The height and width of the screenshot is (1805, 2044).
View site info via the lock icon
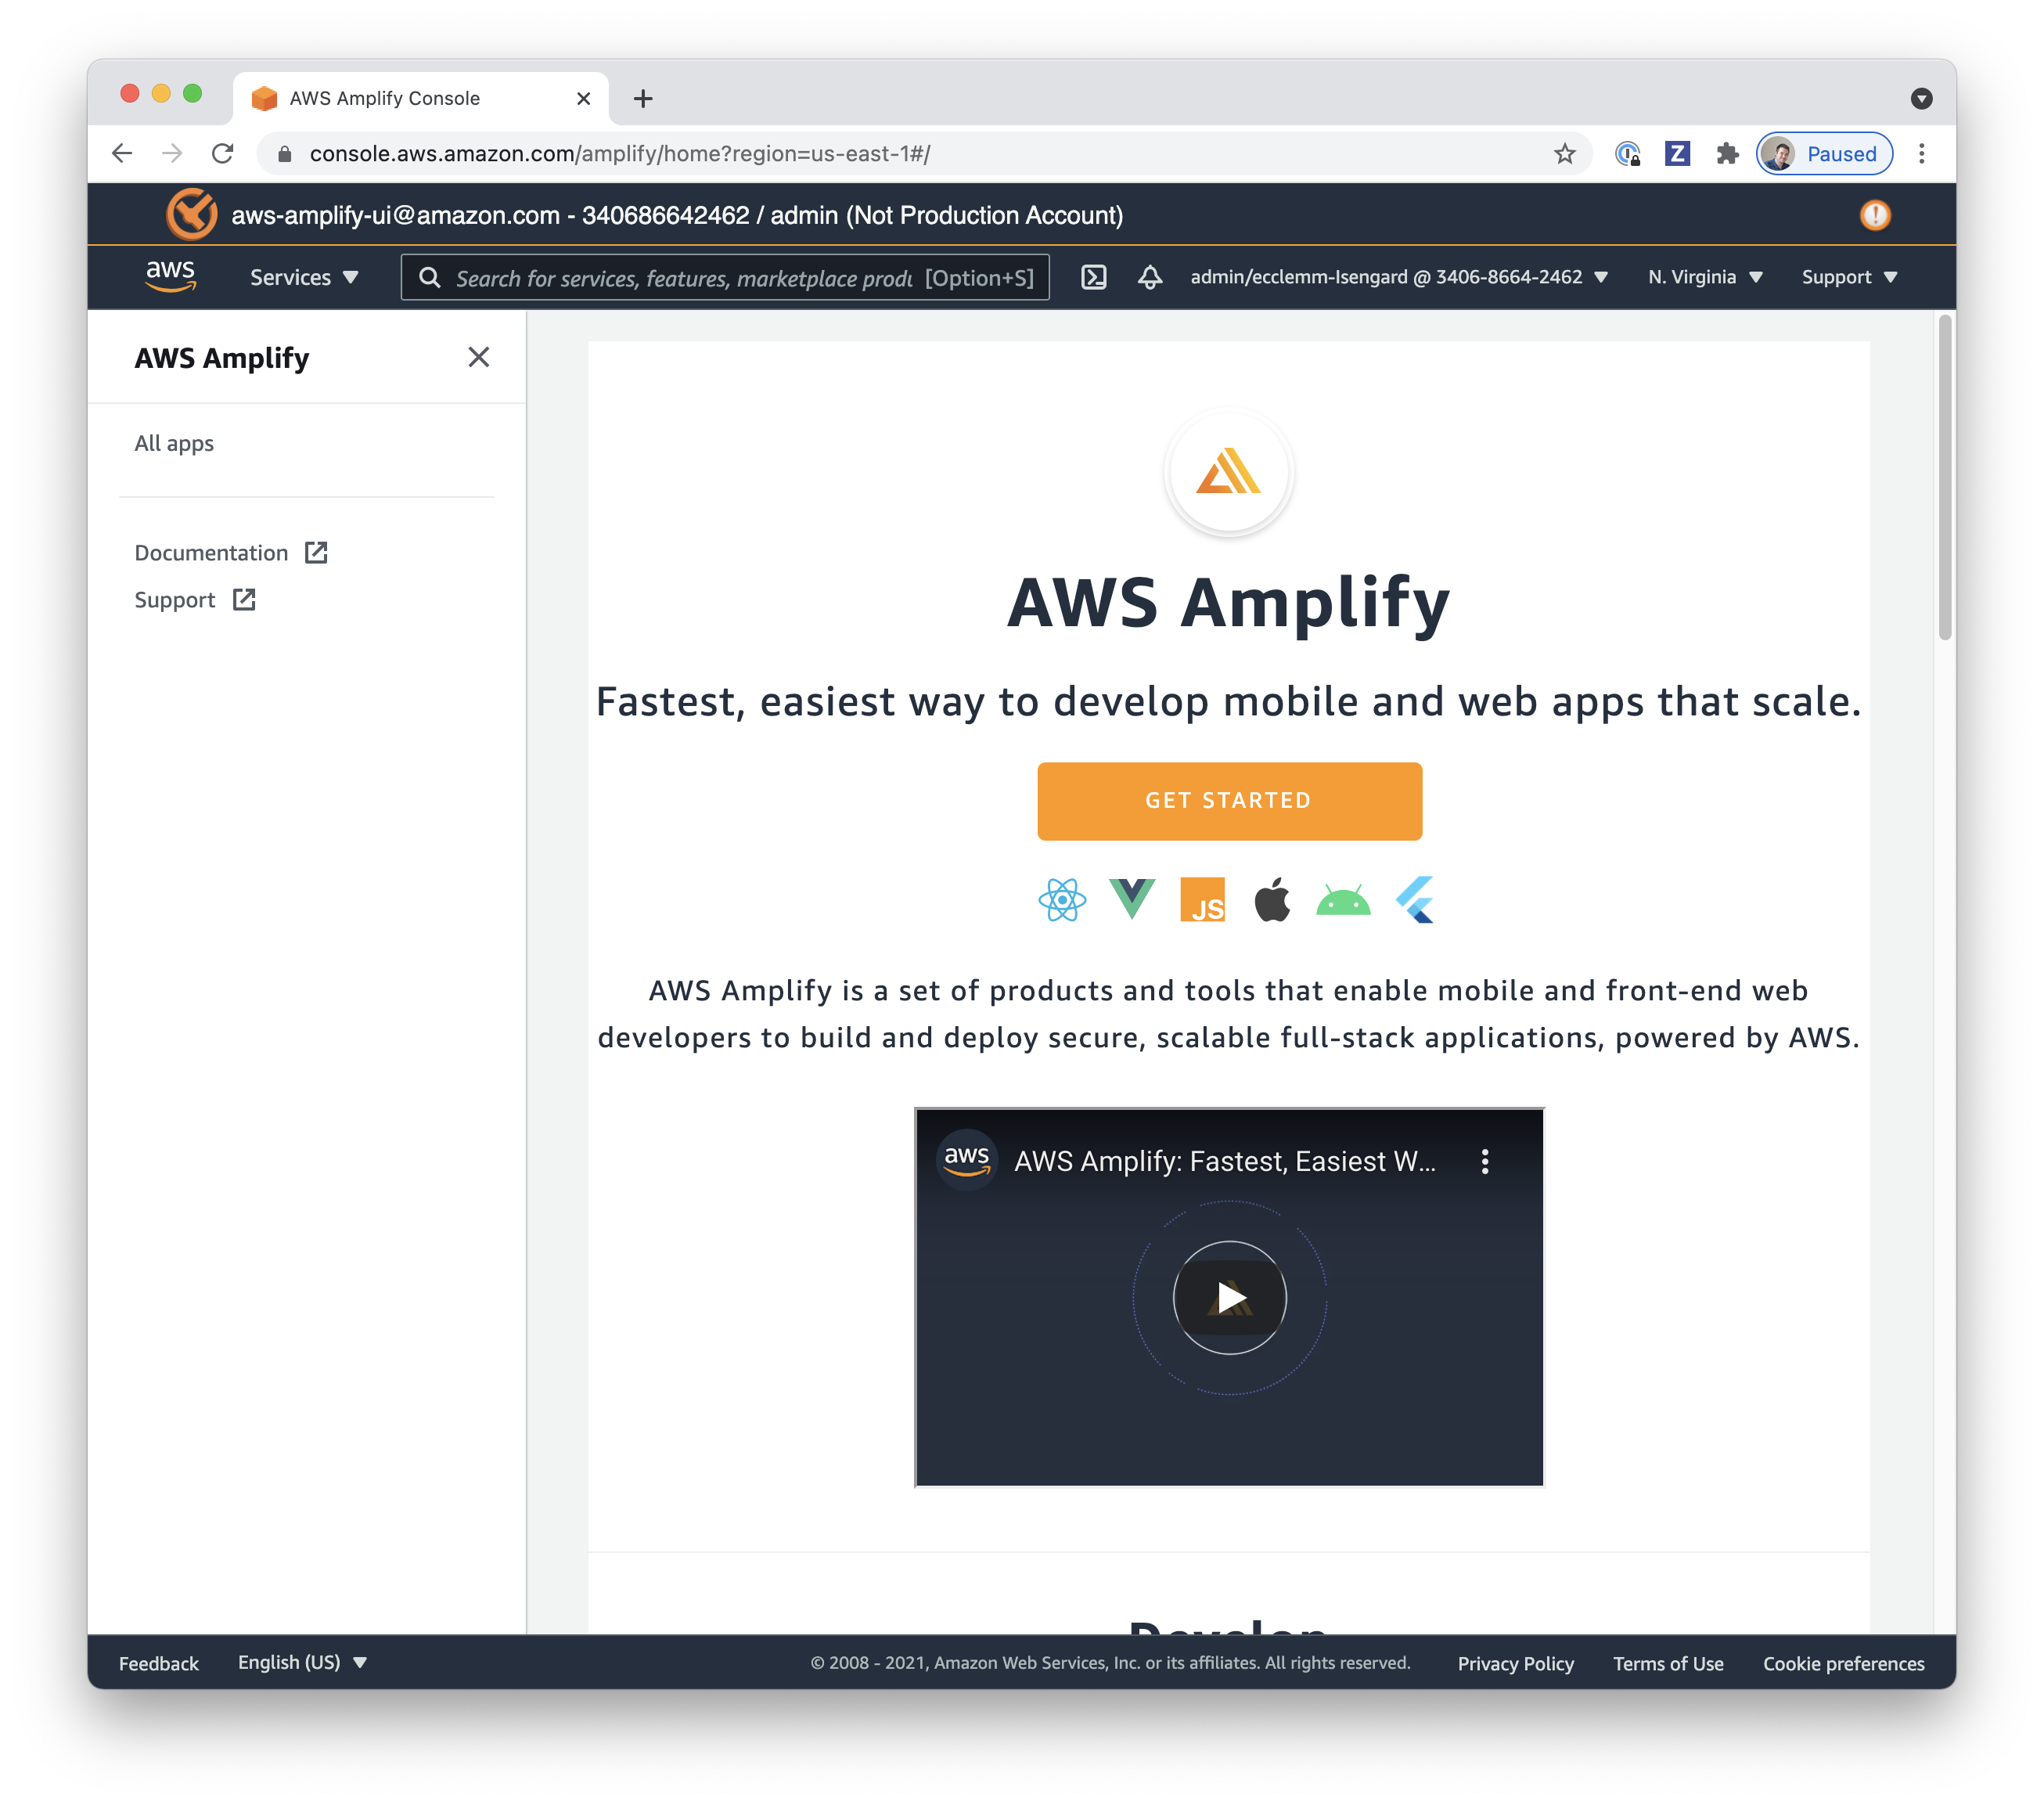(285, 154)
